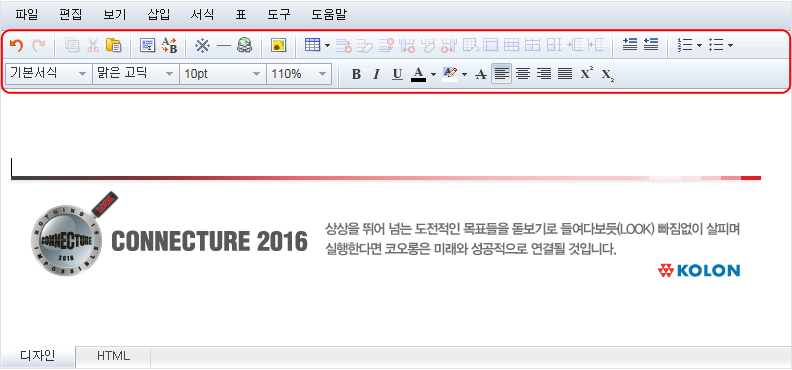Expand the 110% line spacing dropdown

point(299,74)
